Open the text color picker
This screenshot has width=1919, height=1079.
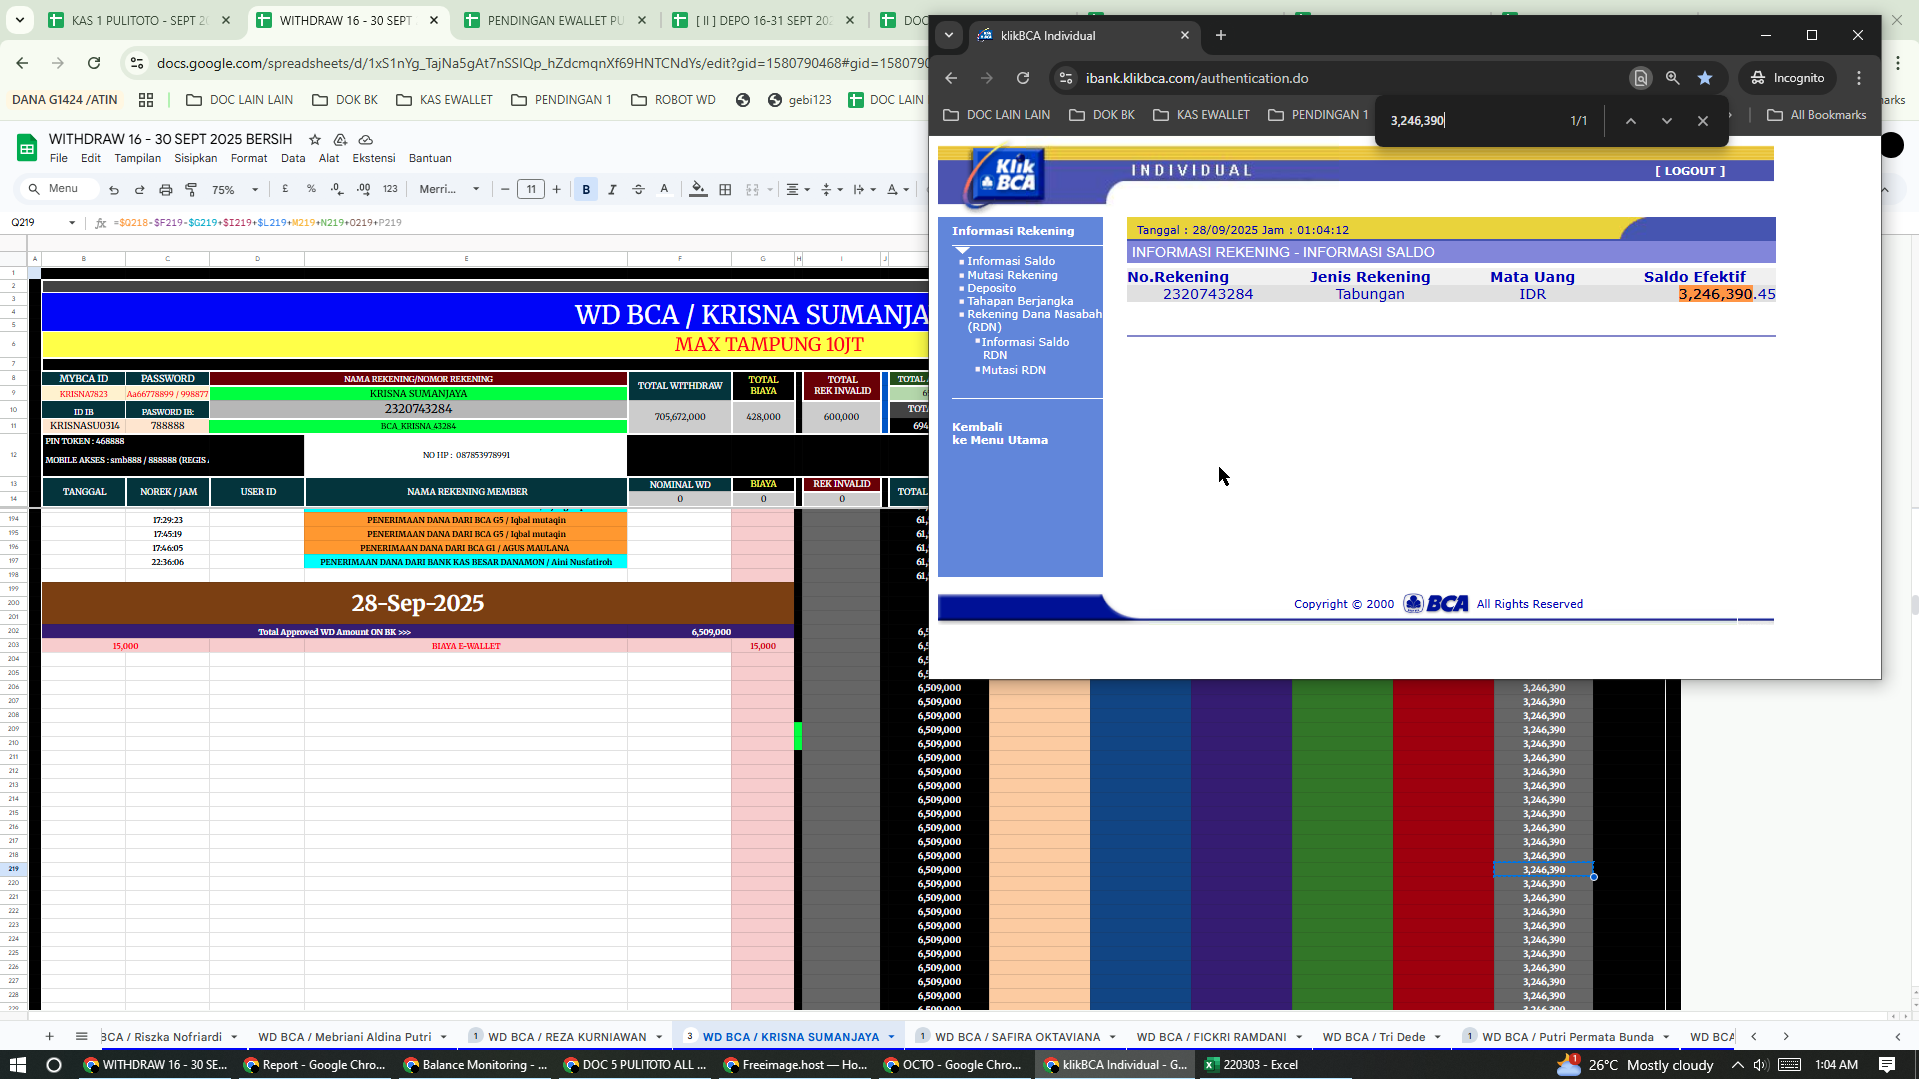pos(664,189)
